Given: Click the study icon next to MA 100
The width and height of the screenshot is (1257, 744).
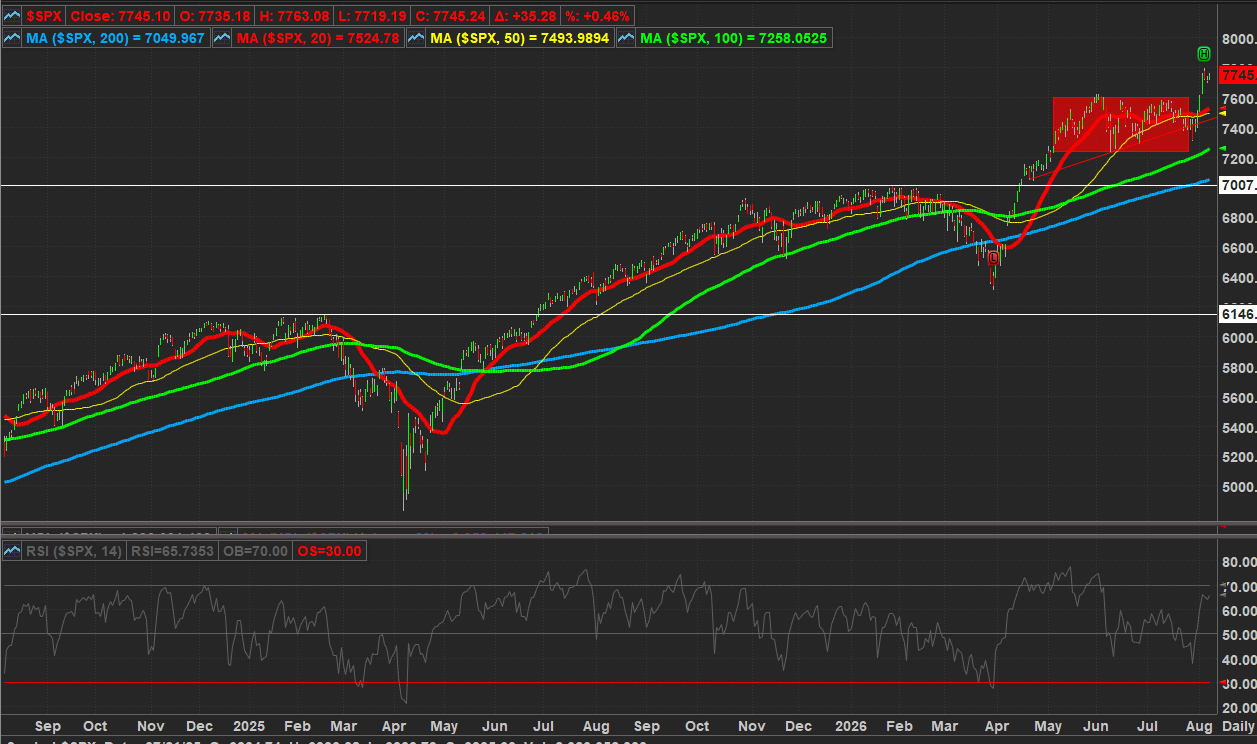Looking at the screenshot, I should [627, 38].
